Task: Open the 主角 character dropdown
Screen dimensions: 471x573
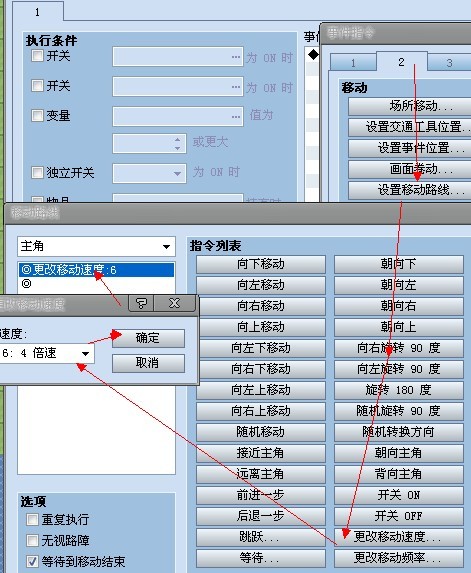Action: click(96, 246)
